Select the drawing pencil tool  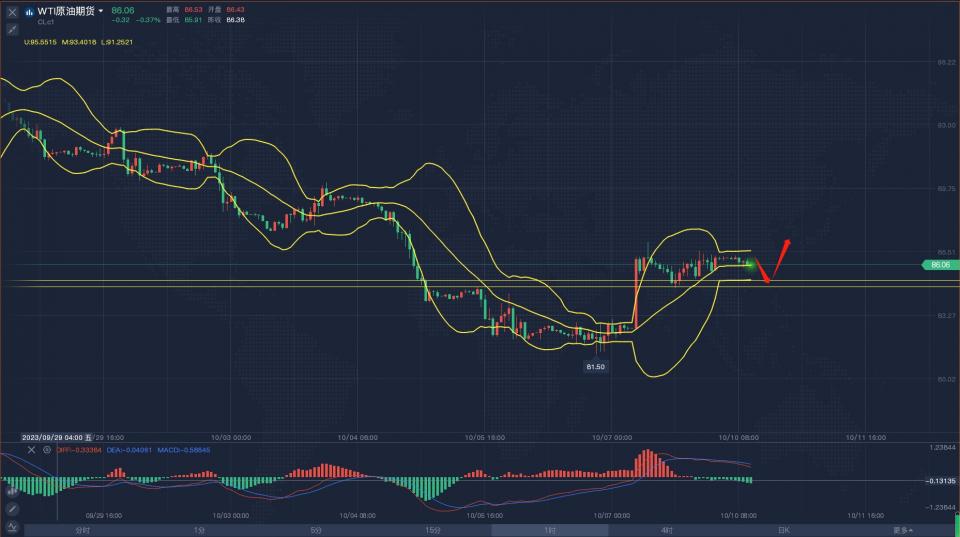point(11,509)
